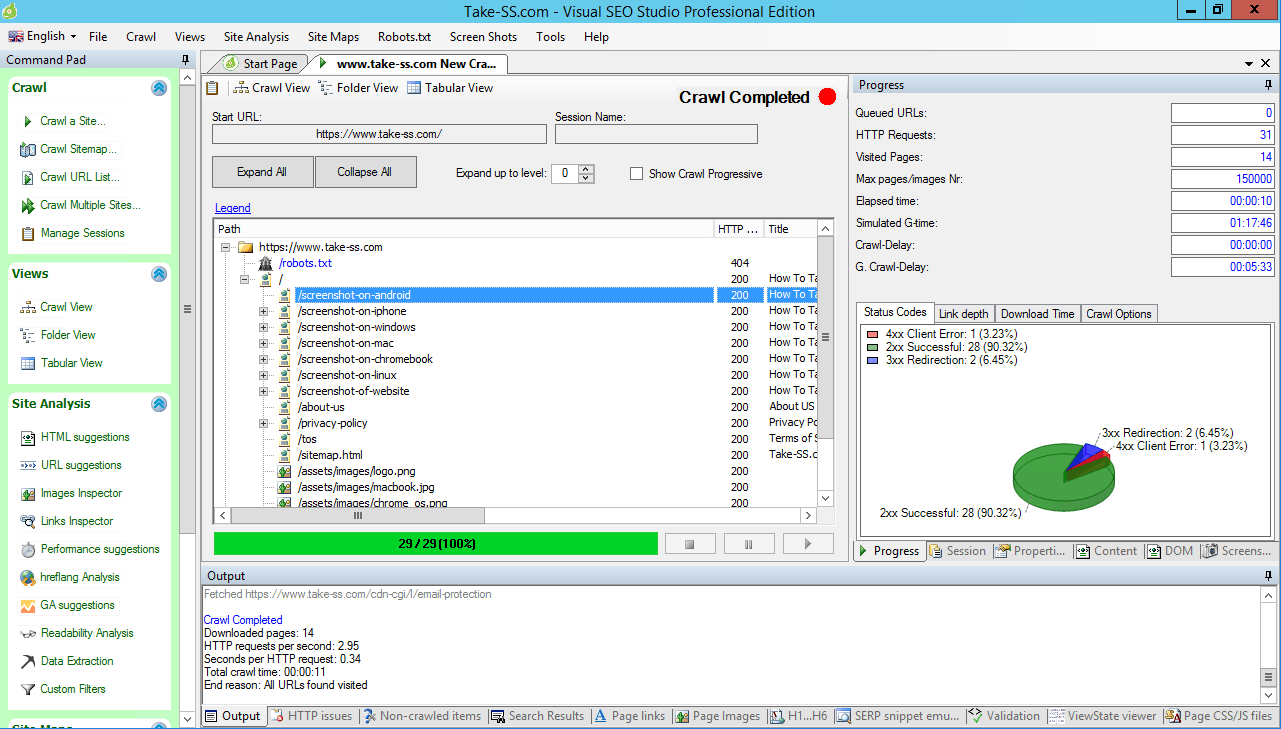Open the HTTP issues tab
This screenshot has width=1281, height=729.
pyautogui.click(x=311, y=716)
